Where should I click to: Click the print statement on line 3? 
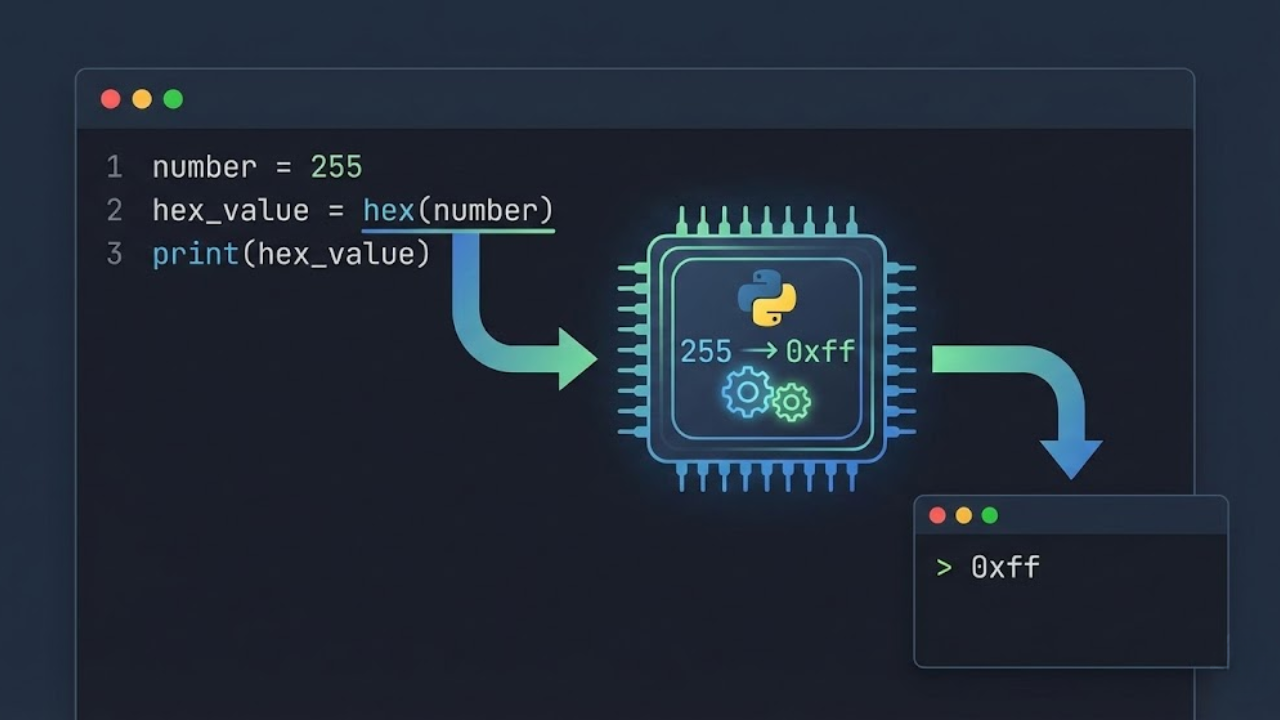pyautogui.click(x=194, y=254)
